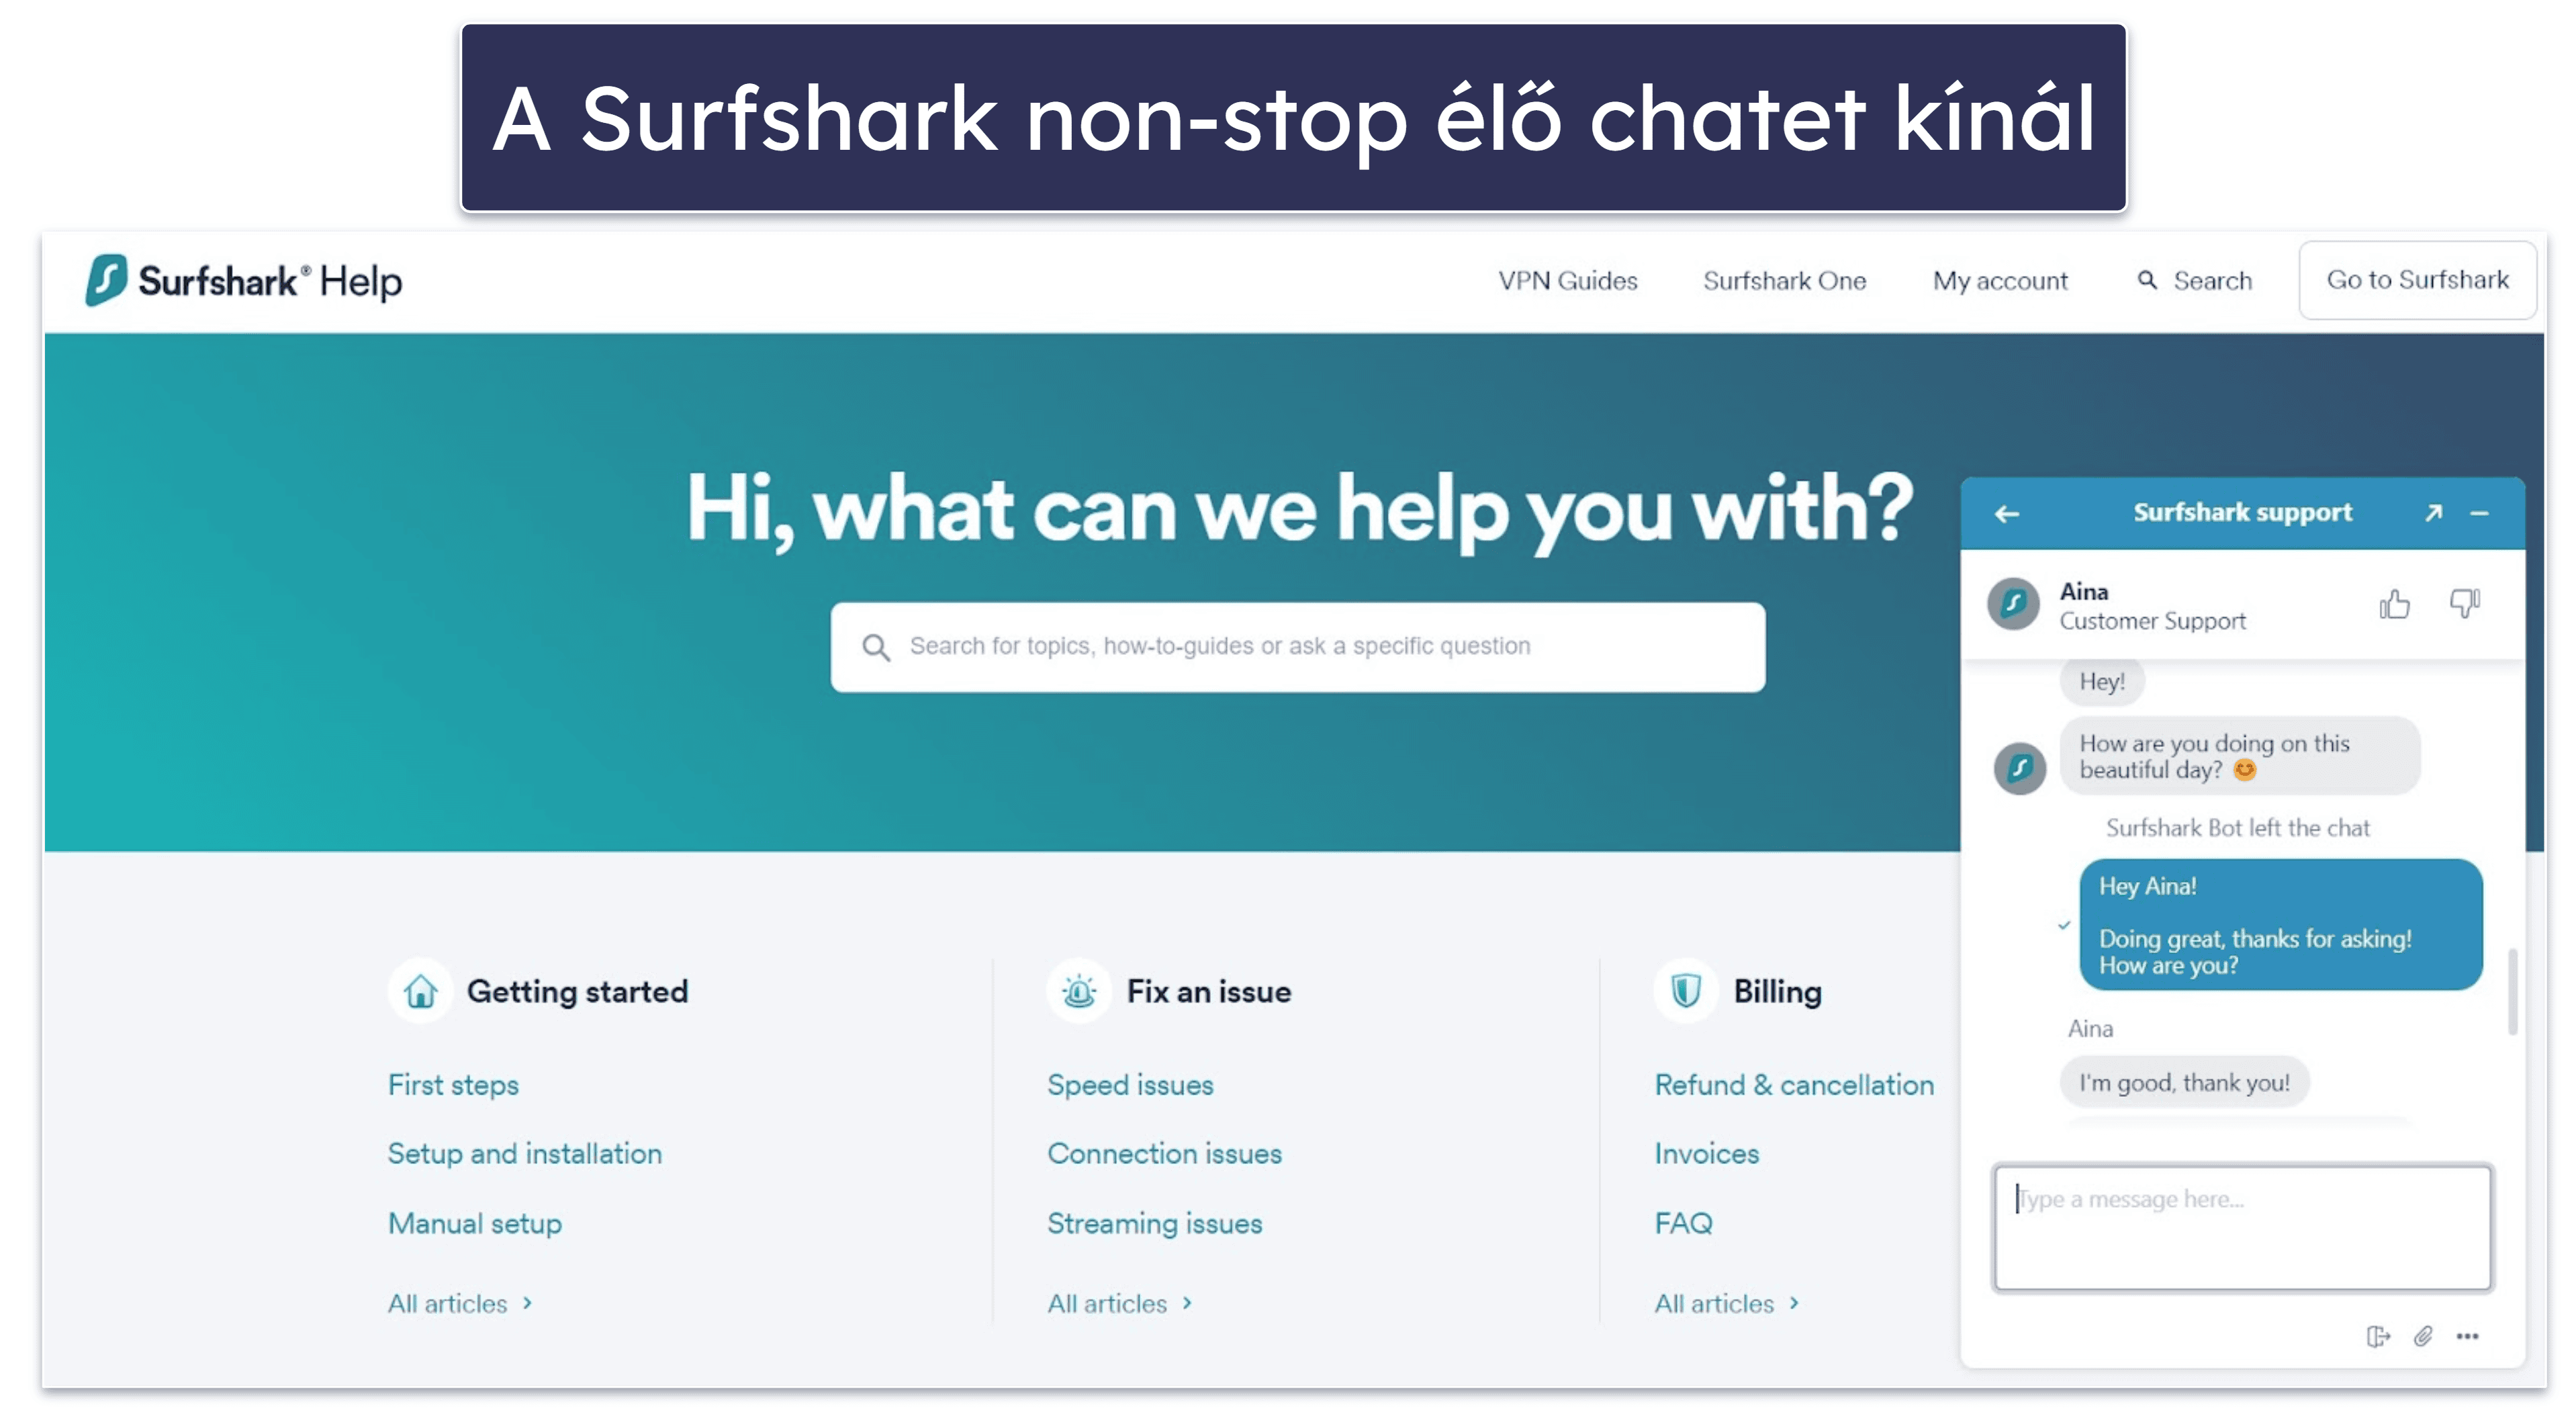Click the Fix an issue heading
Screen dimensions: 2576x1416
click(x=1208, y=992)
